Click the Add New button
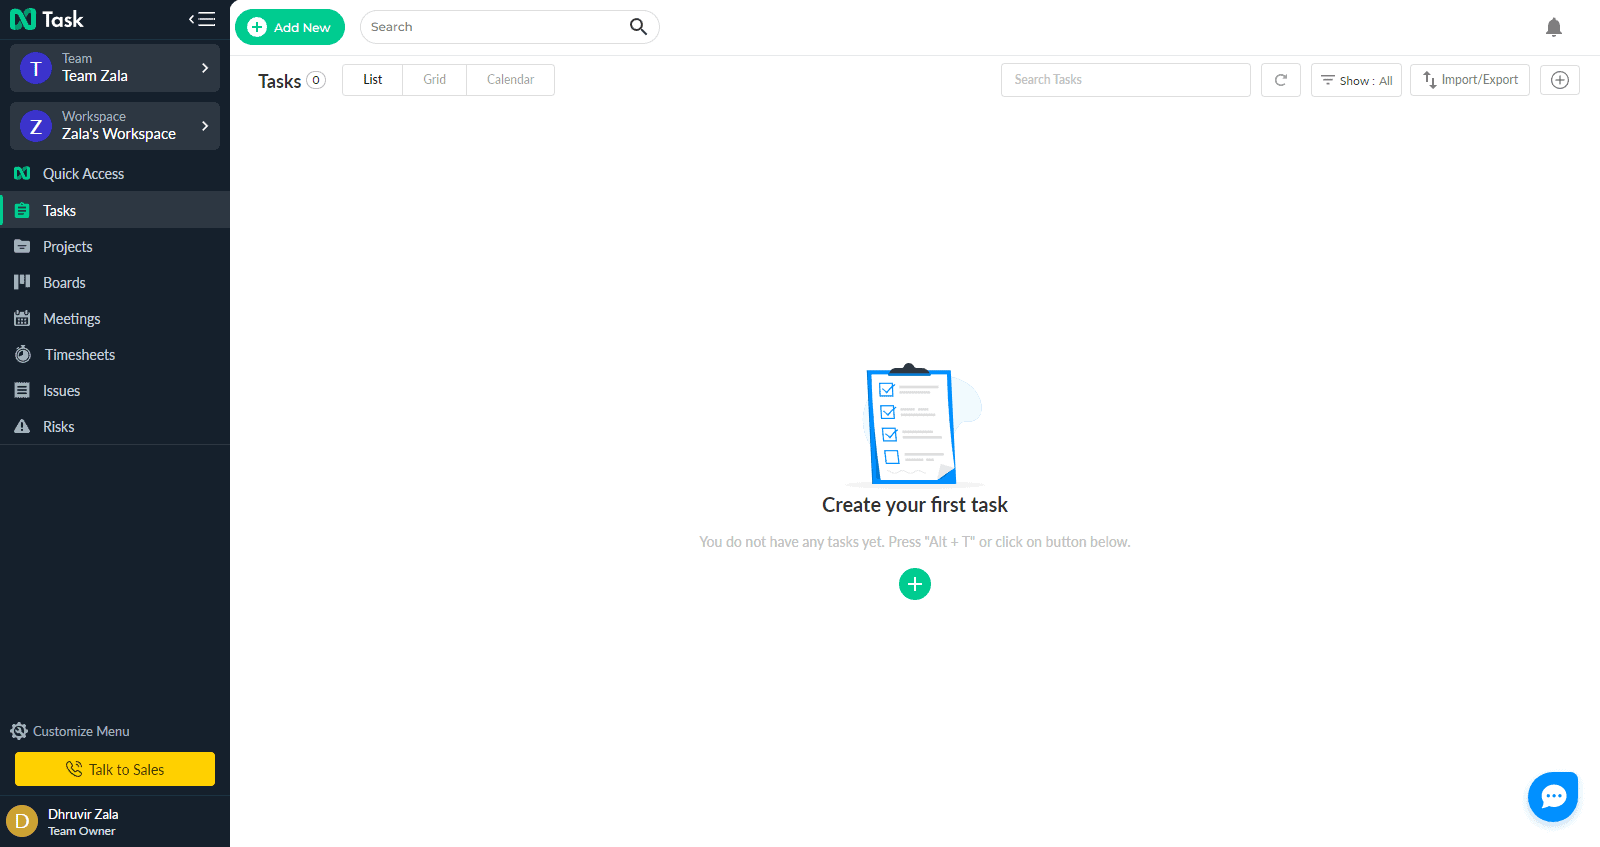 [x=290, y=27]
